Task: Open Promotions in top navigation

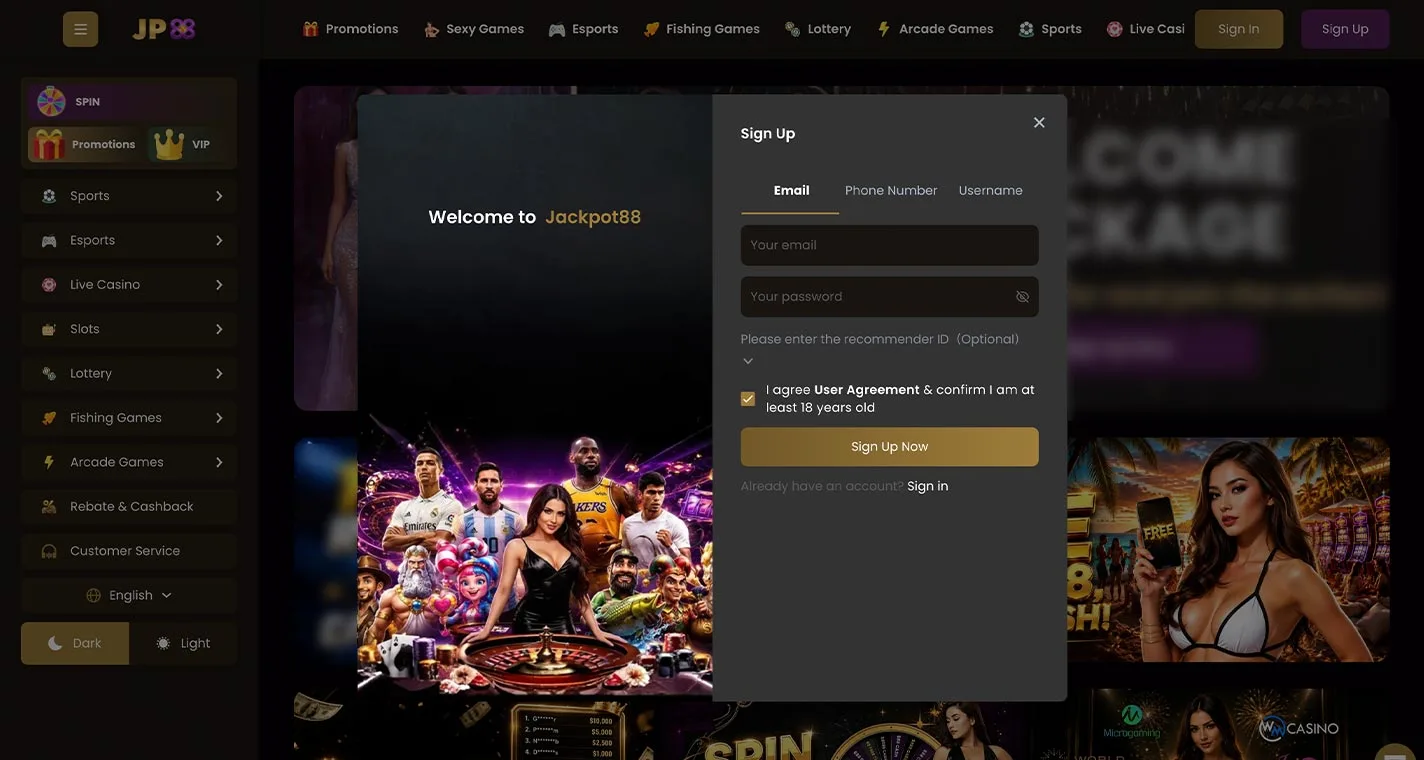Action: [350, 29]
